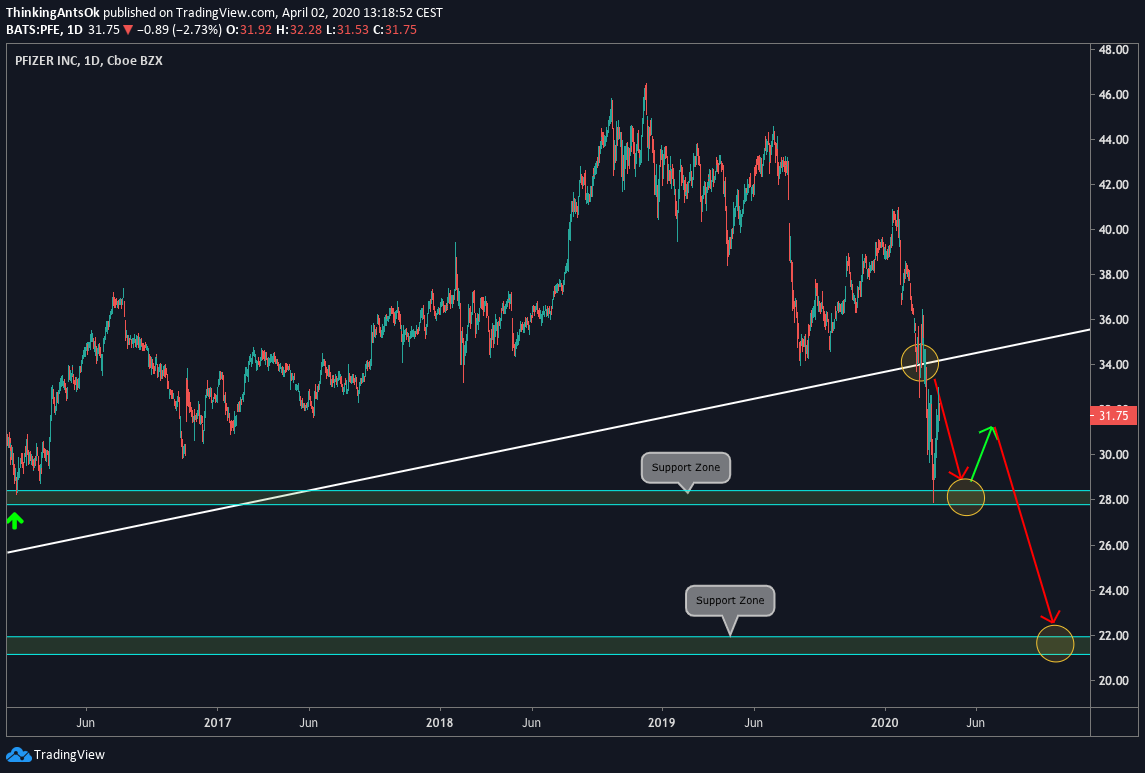
Task: Click the BATS:PFE symbol label
Action: [x=33, y=30]
